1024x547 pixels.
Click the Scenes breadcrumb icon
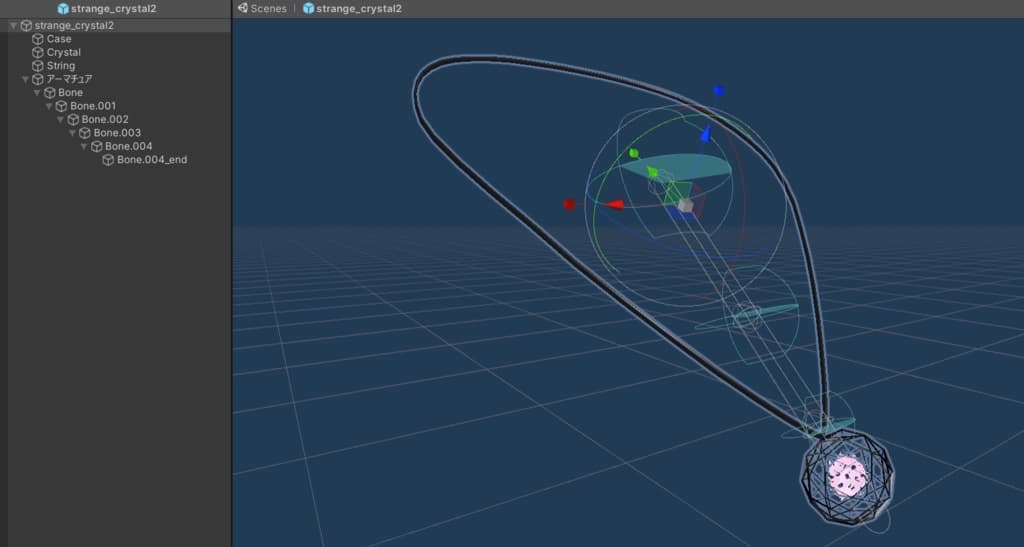[x=243, y=8]
